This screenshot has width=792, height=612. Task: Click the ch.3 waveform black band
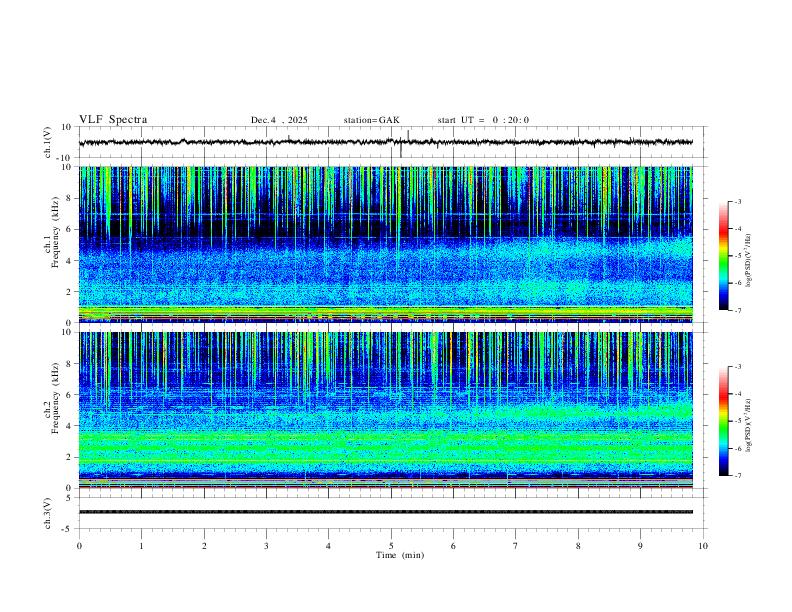pos(386,512)
